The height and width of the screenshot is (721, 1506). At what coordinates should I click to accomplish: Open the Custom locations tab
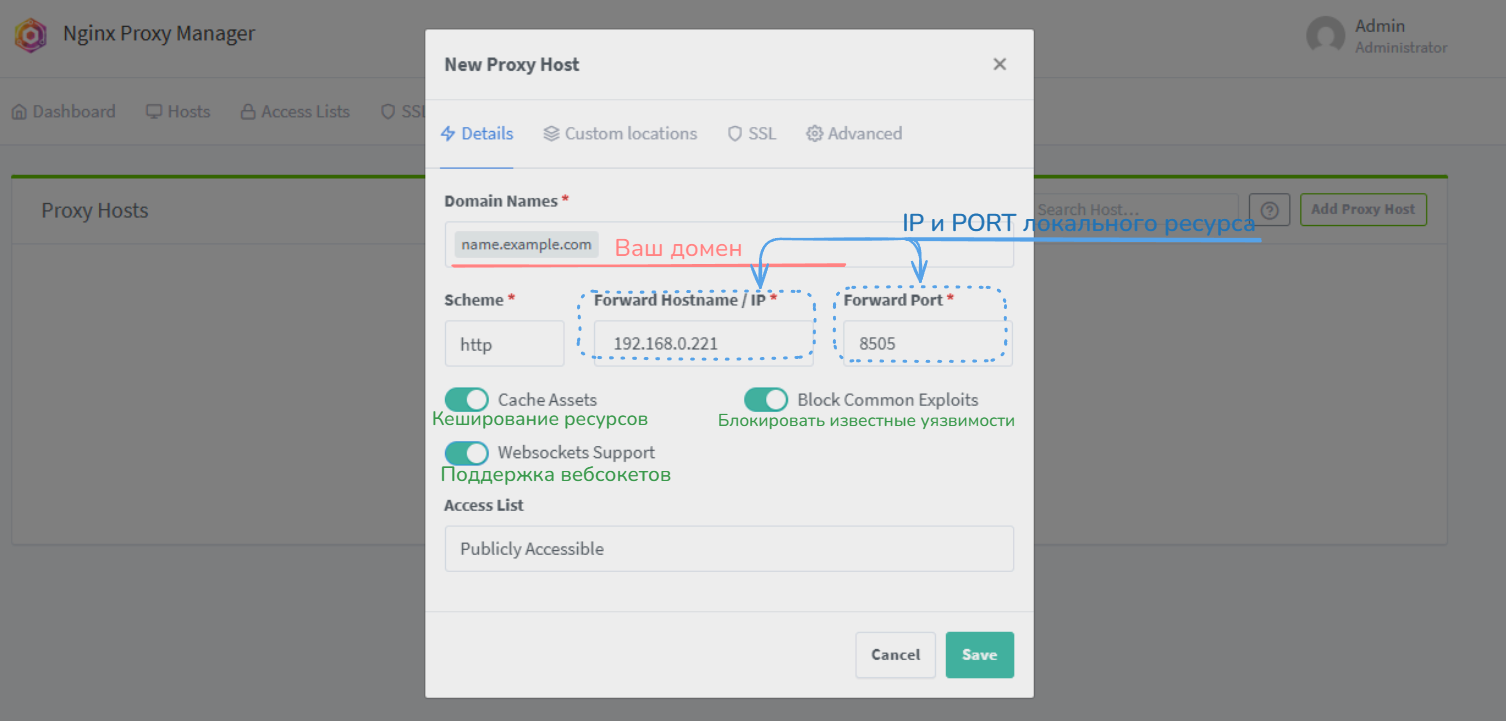coord(620,134)
